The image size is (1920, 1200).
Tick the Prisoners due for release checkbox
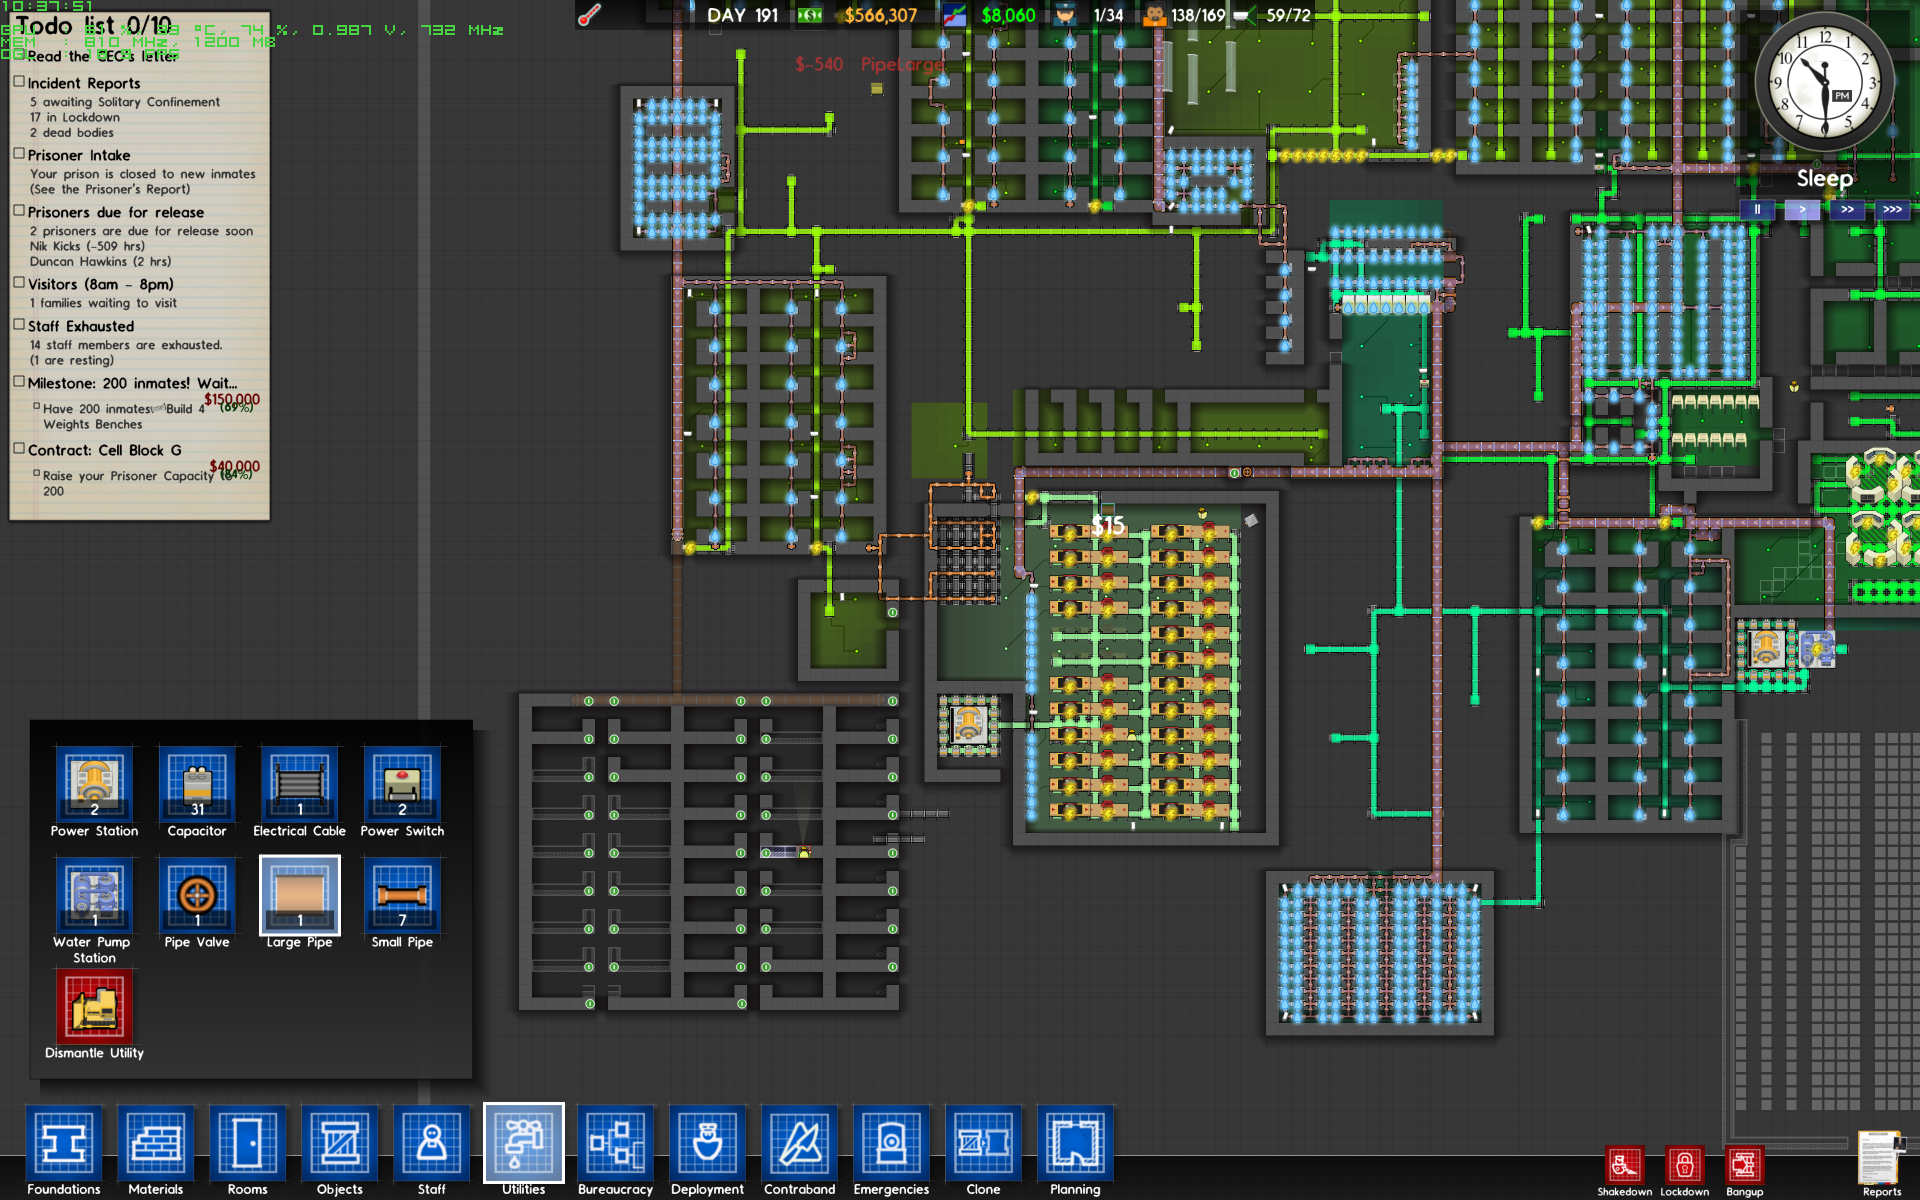19,210
